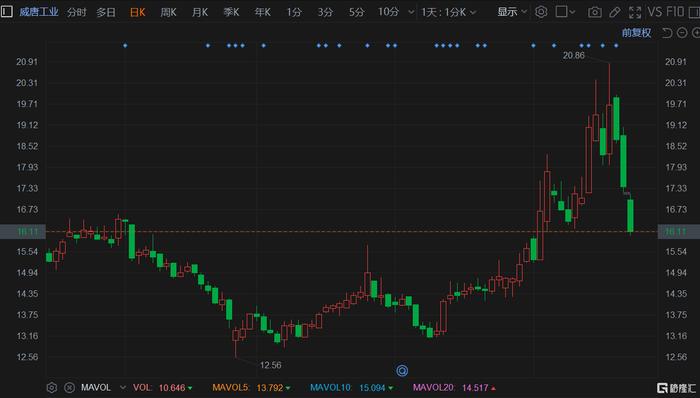Viewport: 700px width, 398px height.
Task: Expand the 显示 display dropdown
Action: [512, 12]
